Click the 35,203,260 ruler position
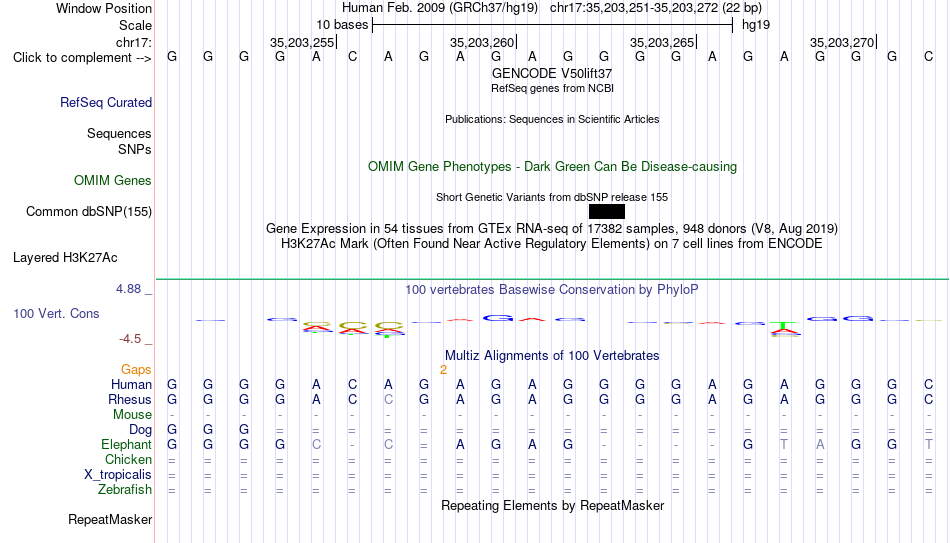This screenshot has height=543, width=950. click(482, 42)
